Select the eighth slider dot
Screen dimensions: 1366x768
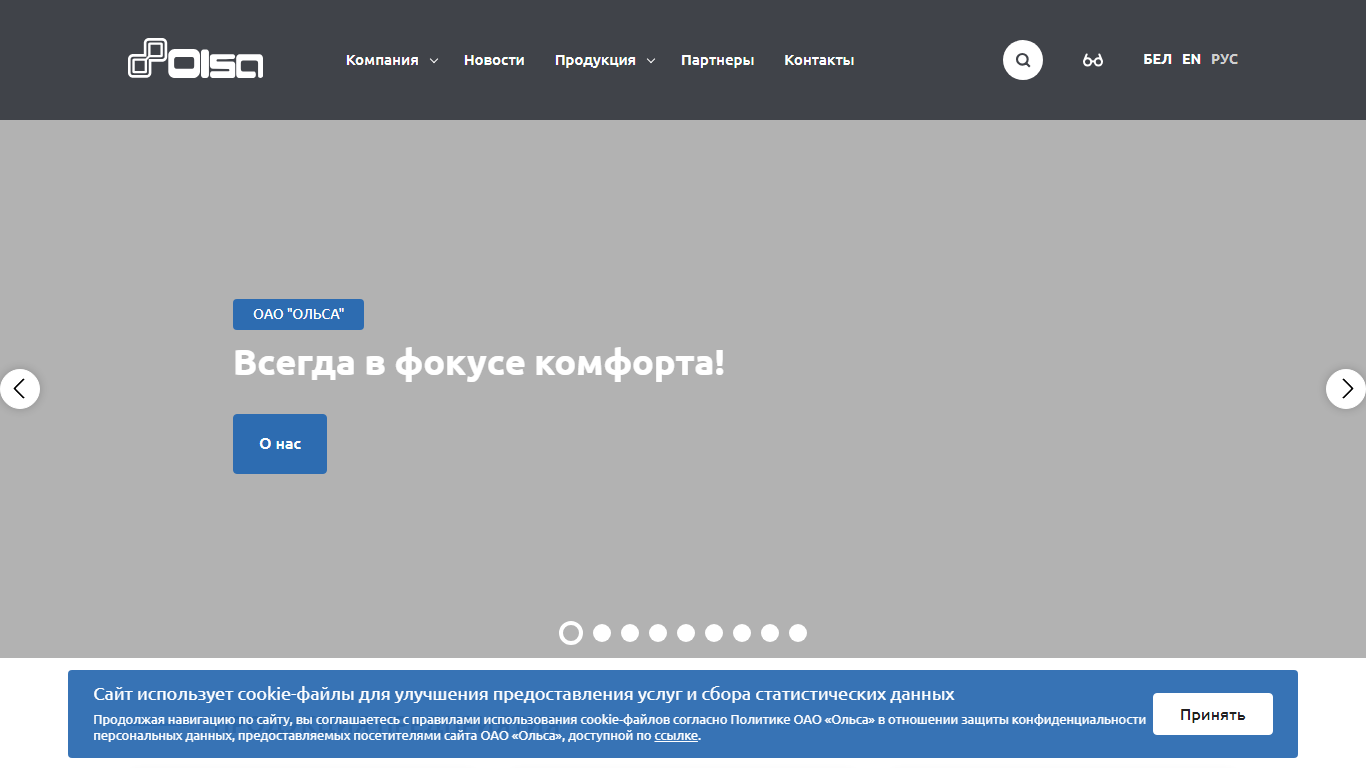770,633
